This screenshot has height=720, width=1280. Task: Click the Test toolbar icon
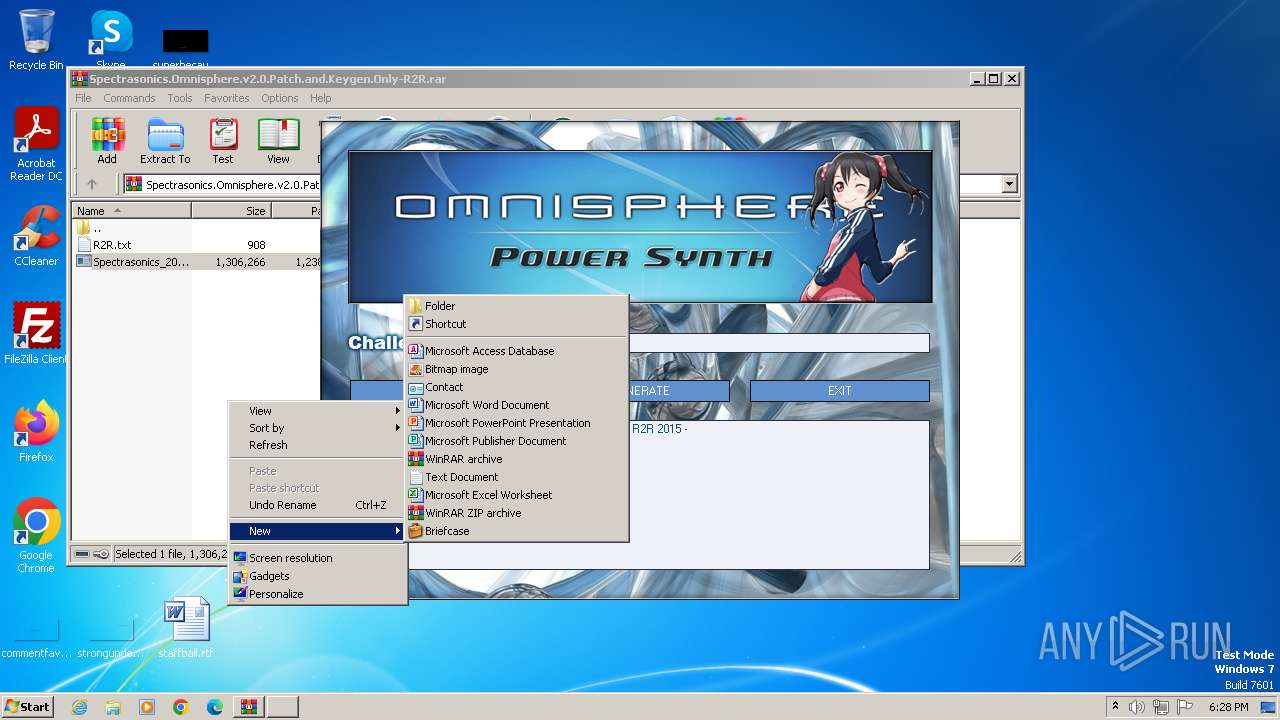[x=223, y=141]
